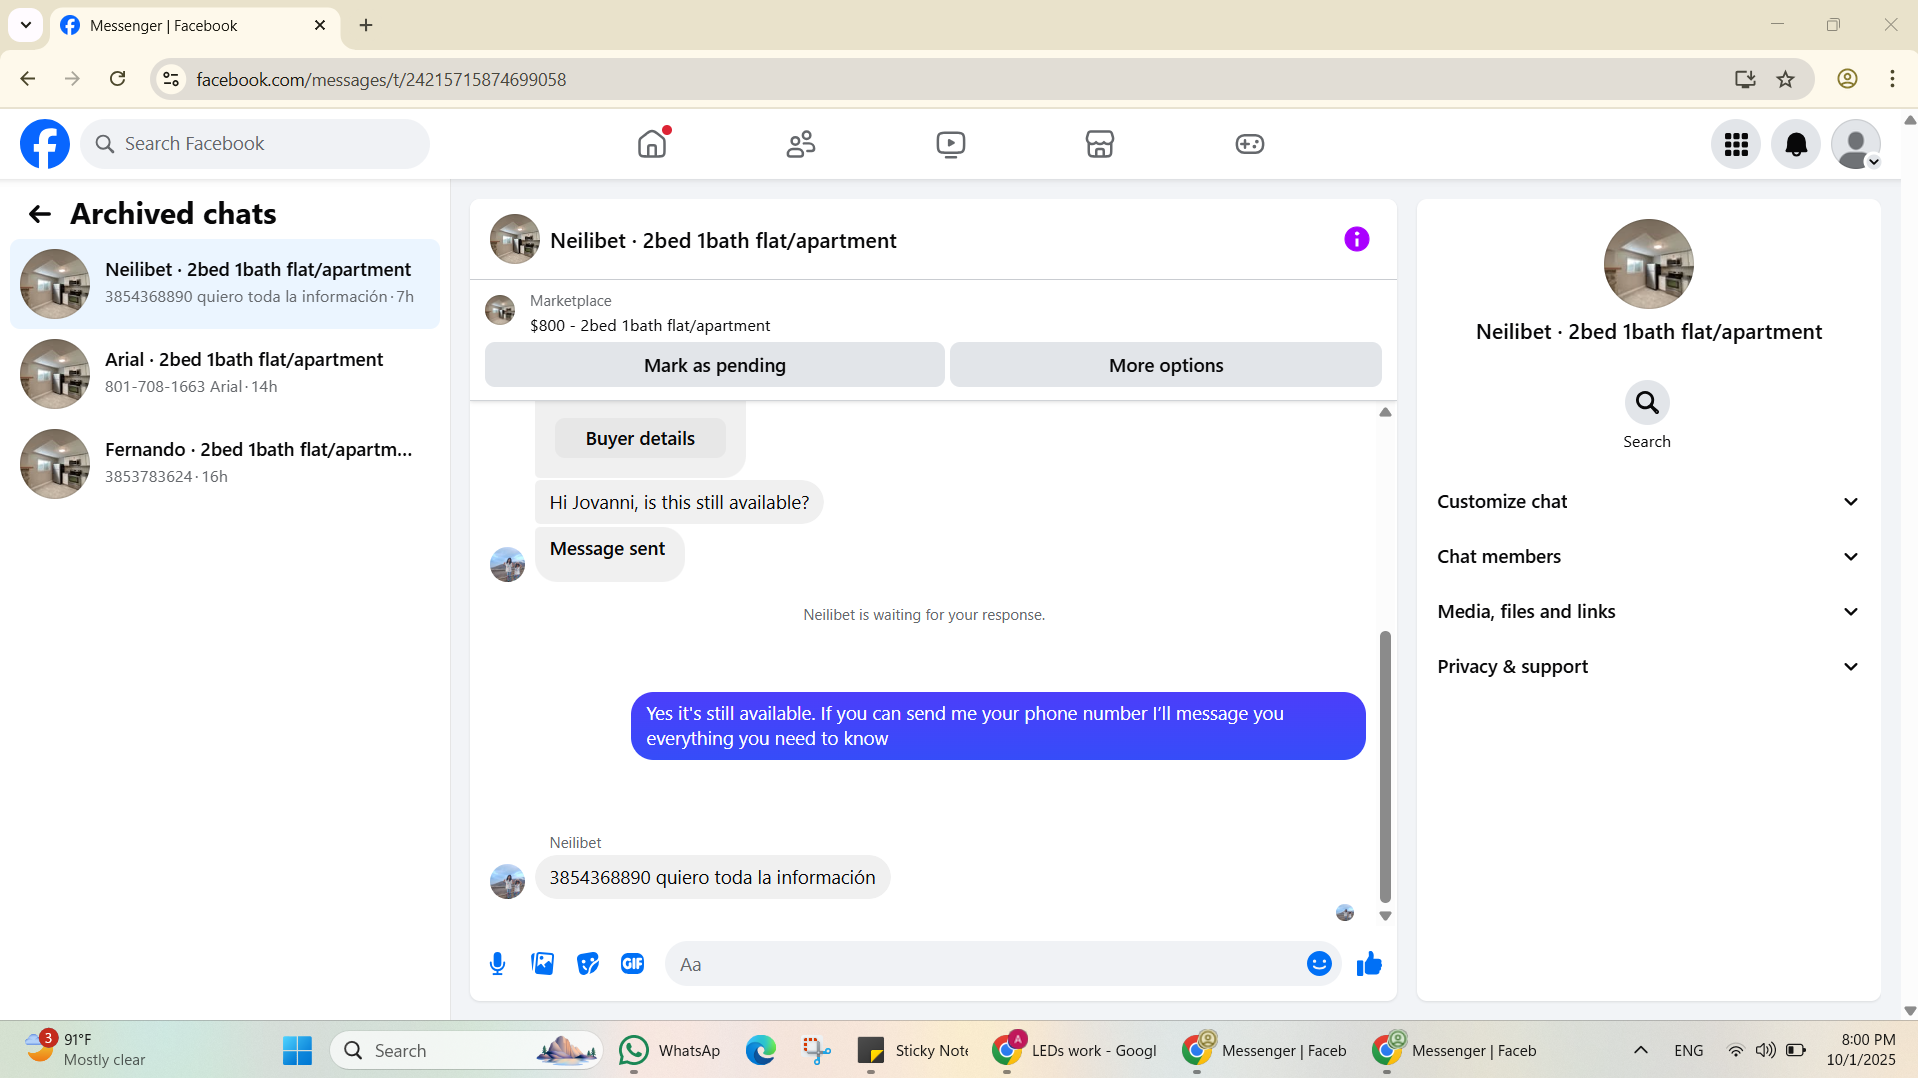
Task: Open Snipping Tool from taskbar
Action: (817, 1050)
